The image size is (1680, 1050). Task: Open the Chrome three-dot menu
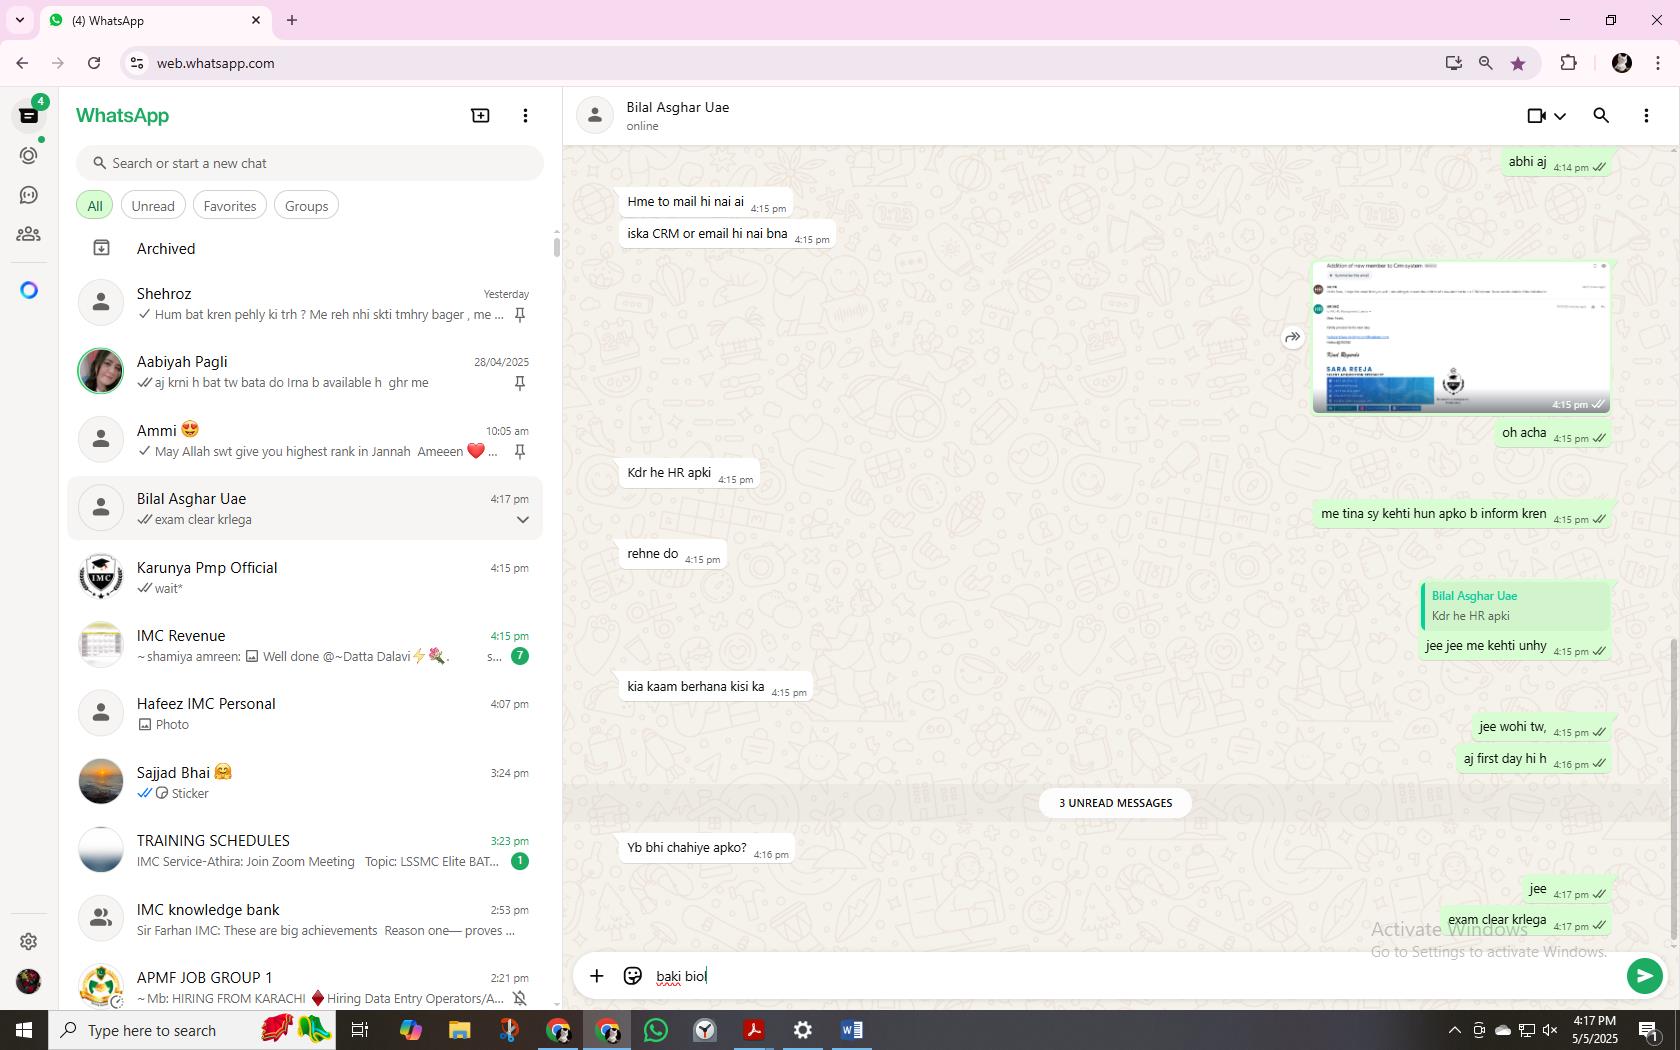point(1658,63)
